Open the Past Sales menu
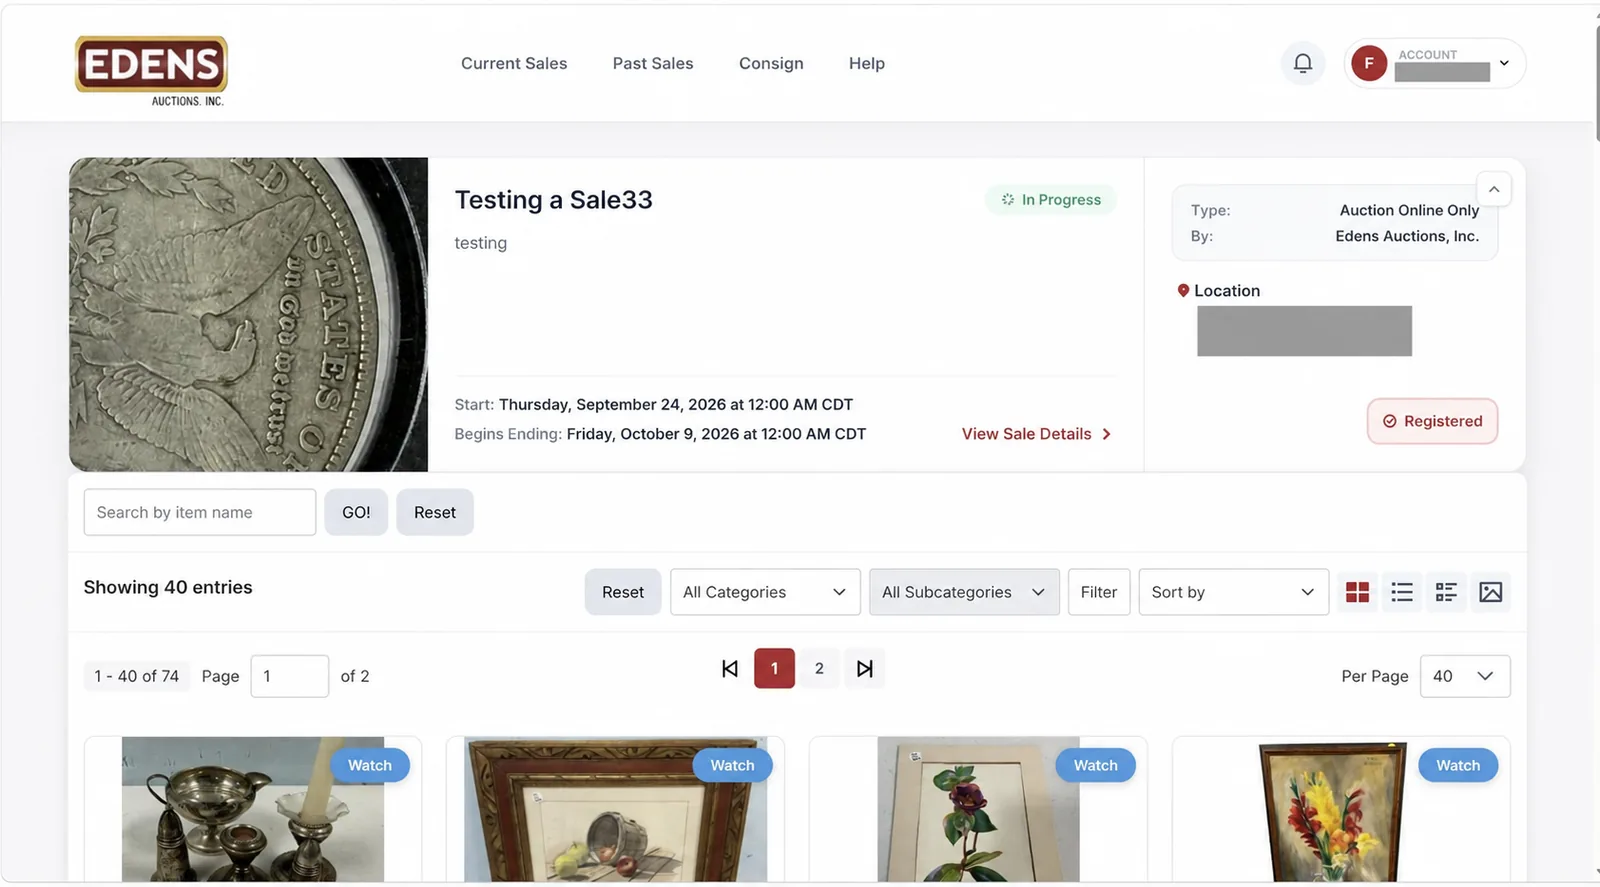This screenshot has width=1600, height=887. point(653,63)
